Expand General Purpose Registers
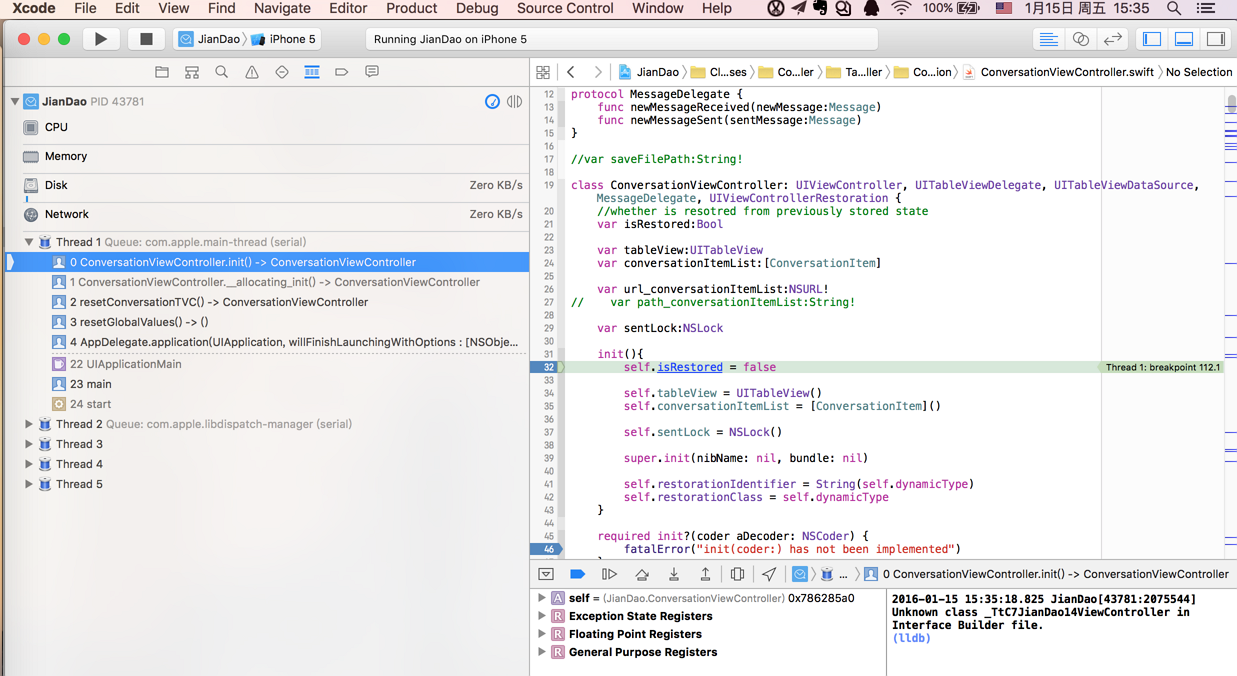This screenshot has height=676, width=1237. pos(542,652)
